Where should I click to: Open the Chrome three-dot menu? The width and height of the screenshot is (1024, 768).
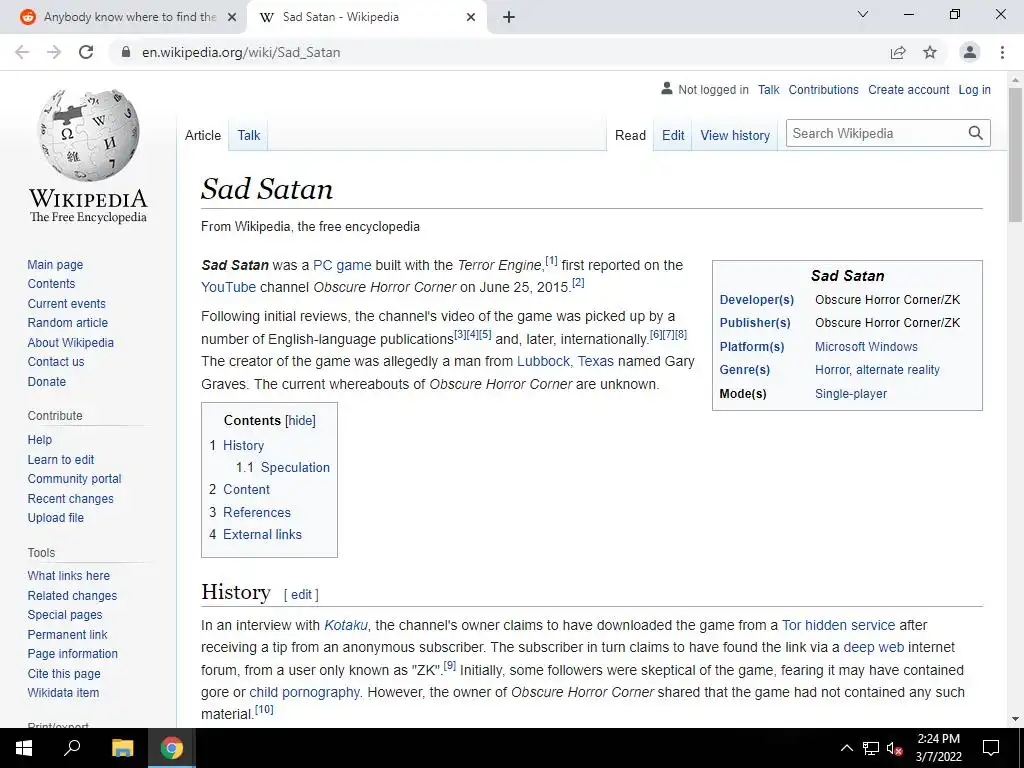pyautogui.click(x=1002, y=52)
